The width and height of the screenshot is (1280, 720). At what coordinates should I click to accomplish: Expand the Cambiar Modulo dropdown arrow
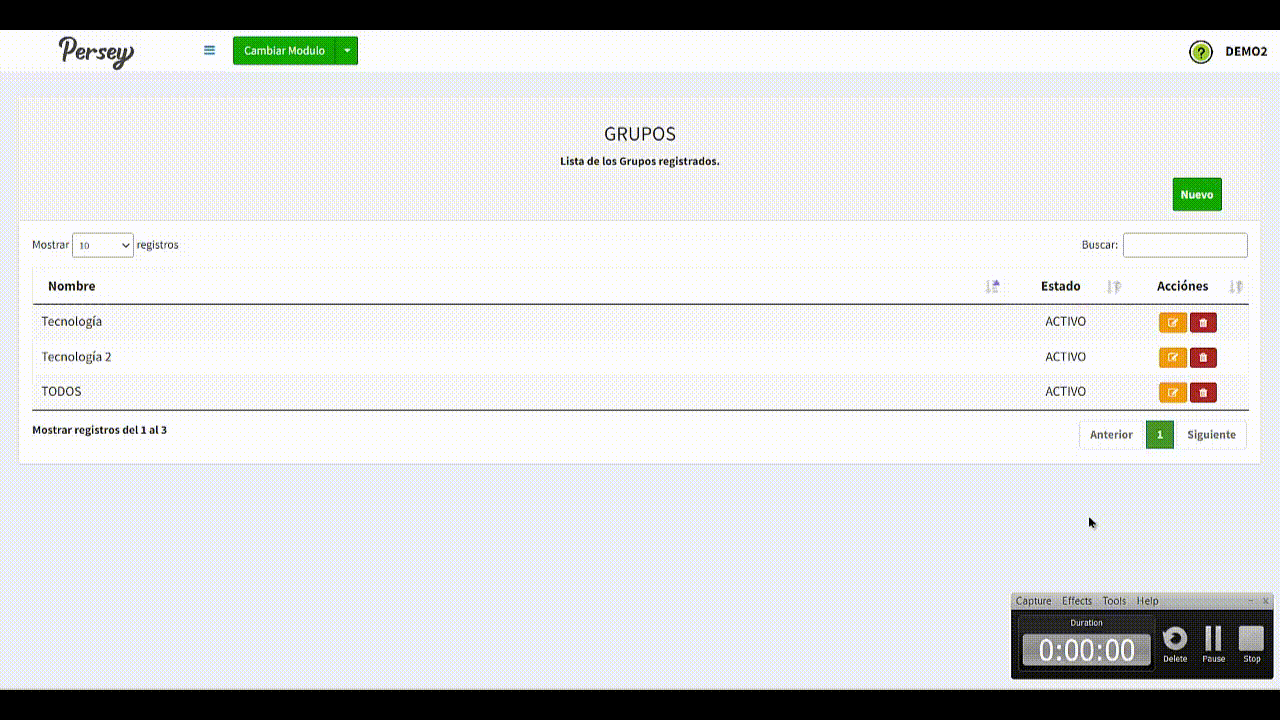coord(347,51)
